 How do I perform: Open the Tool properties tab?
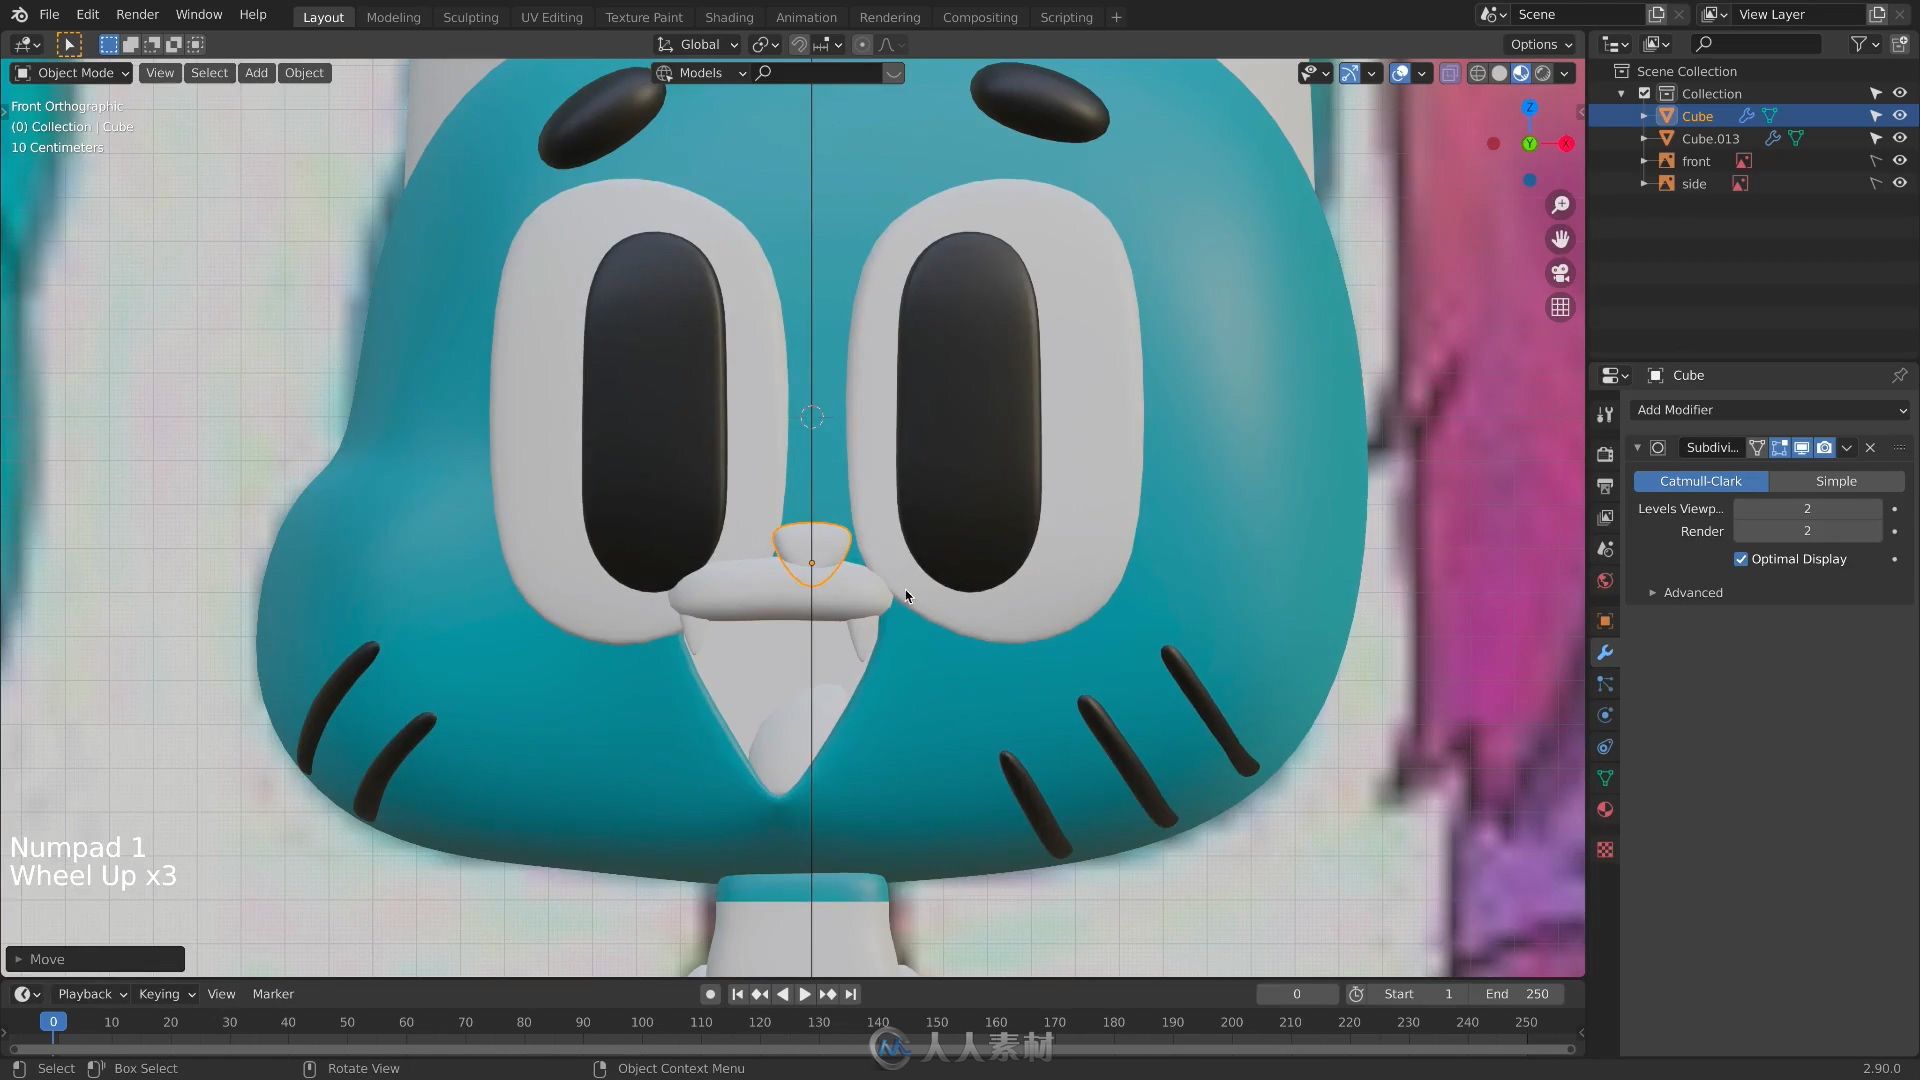click(1605, 414)
